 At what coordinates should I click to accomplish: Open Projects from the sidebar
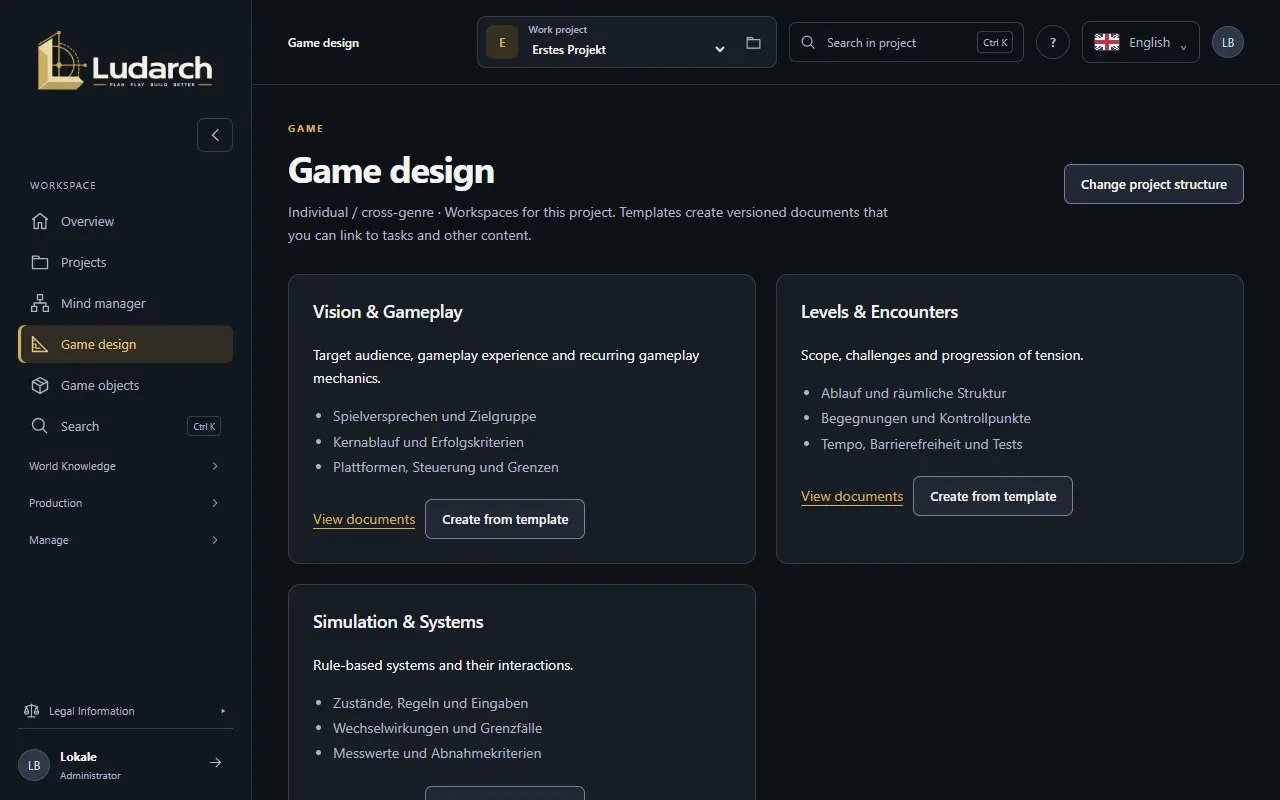click(125, 262)
